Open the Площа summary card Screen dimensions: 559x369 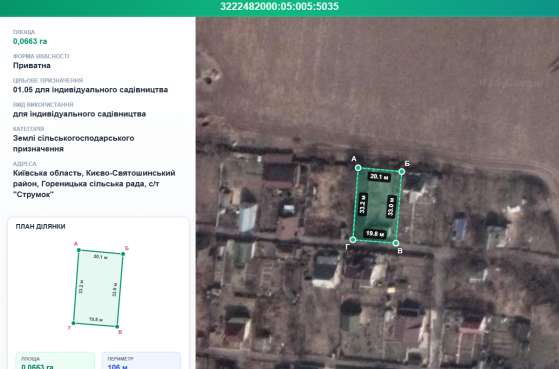(x=55, y=360)
